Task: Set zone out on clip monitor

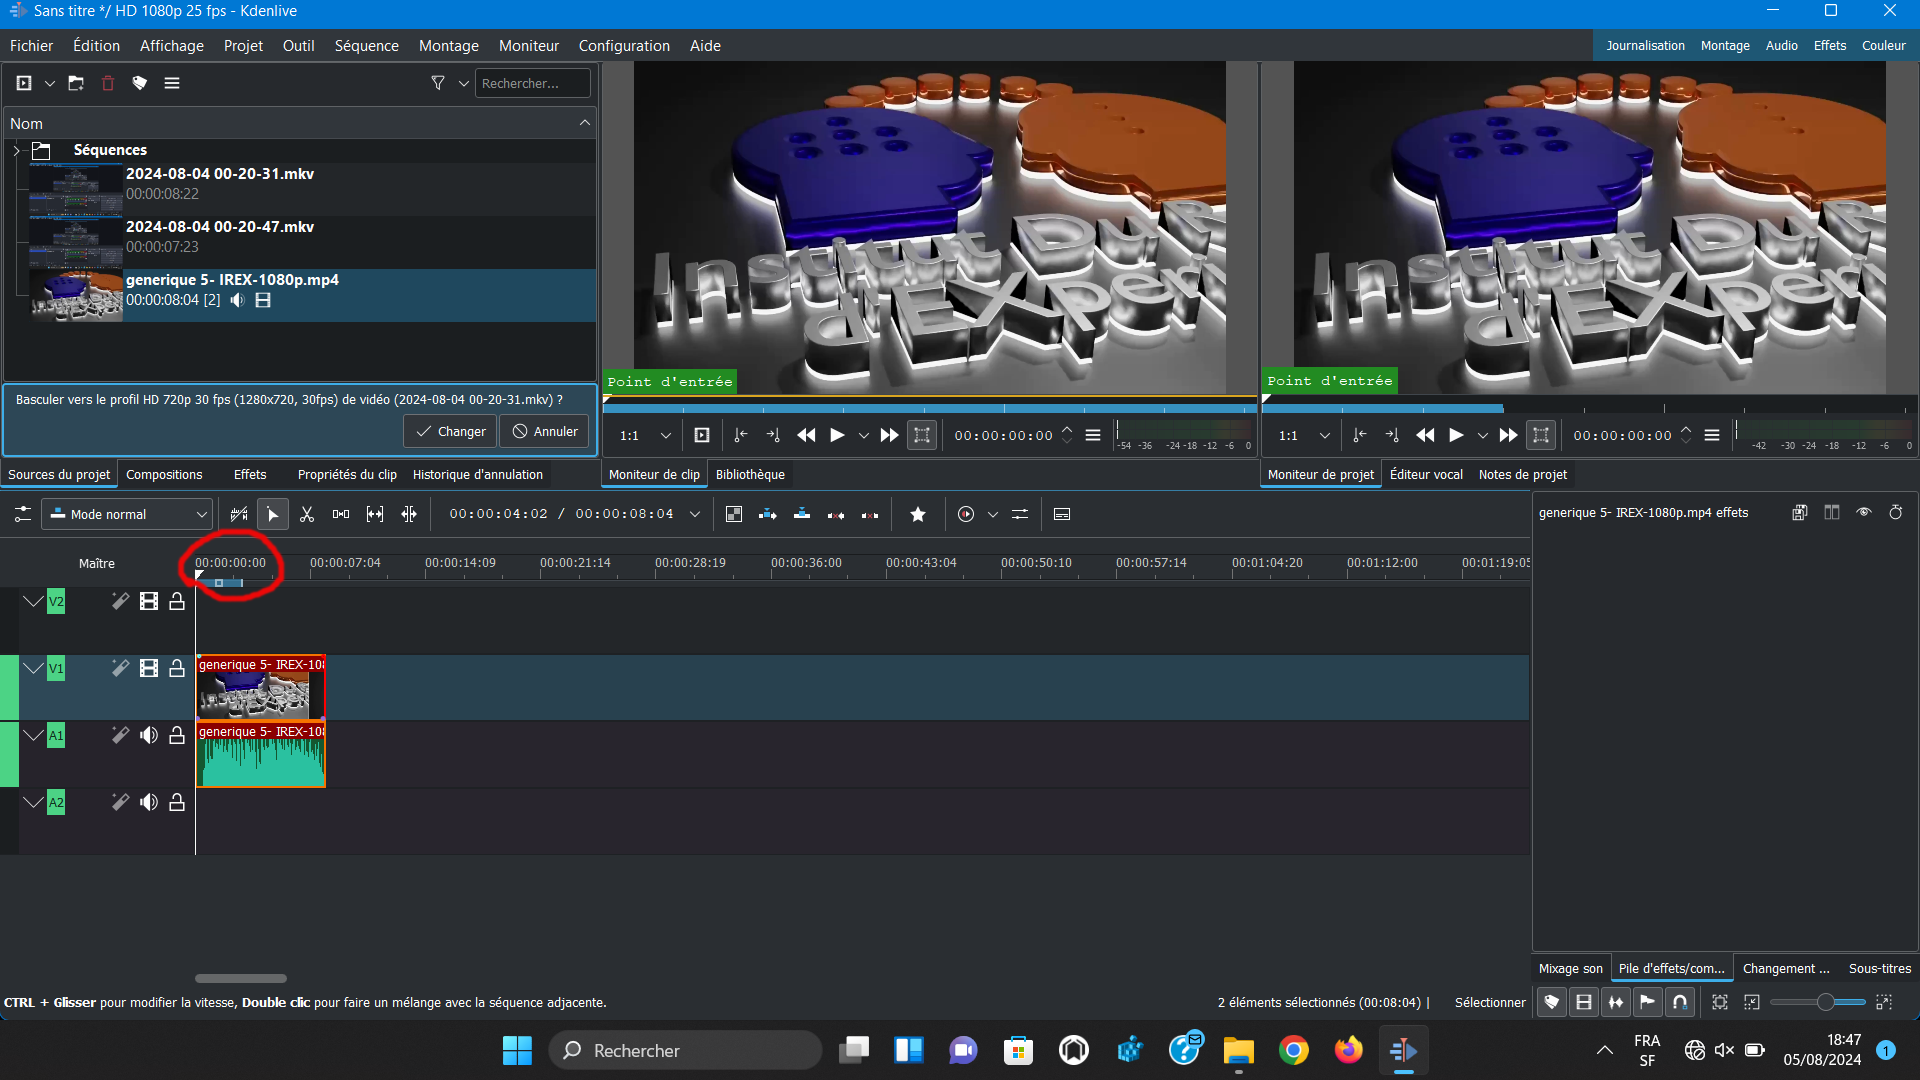Action: (773, 435)
